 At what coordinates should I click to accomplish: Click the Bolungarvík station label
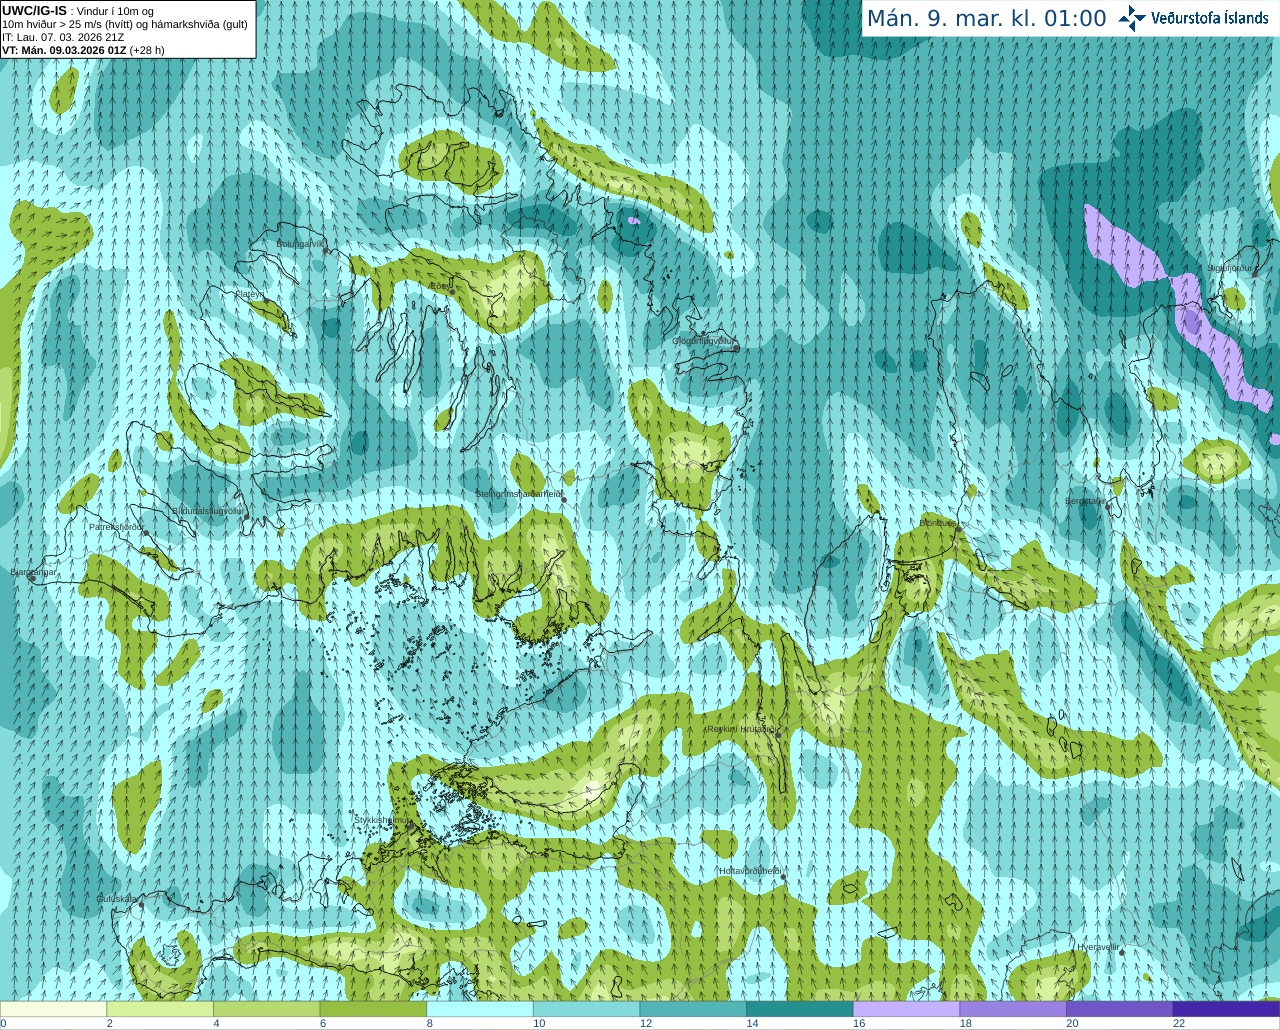(300, 243)
